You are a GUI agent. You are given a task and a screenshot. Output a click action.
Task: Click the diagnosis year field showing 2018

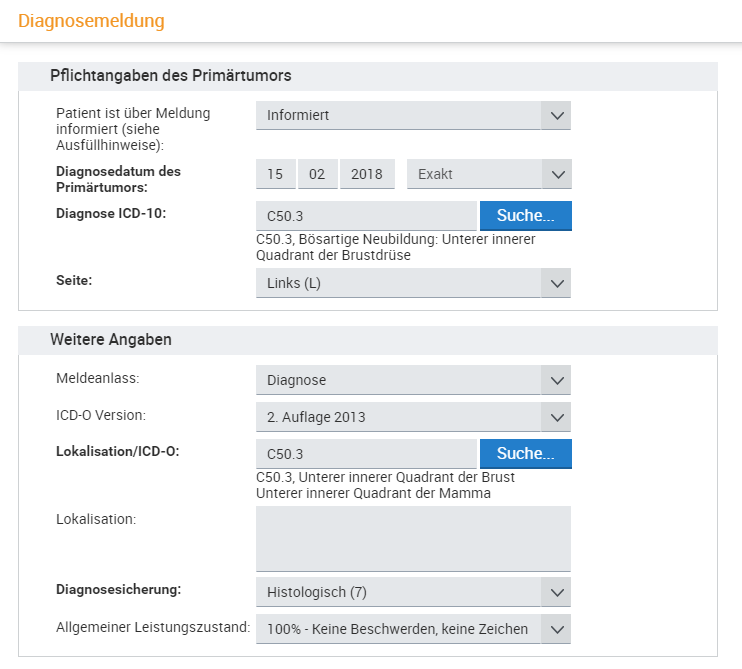pos(367,174)
